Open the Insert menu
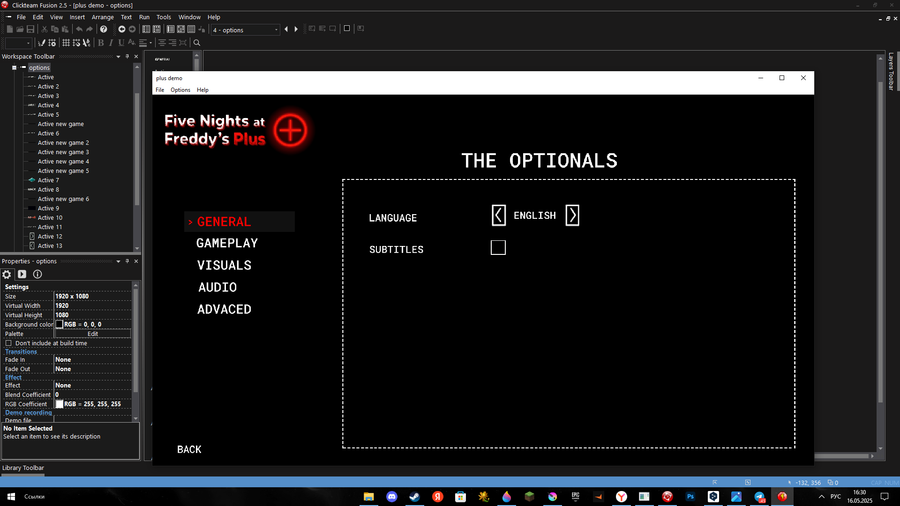The width and height of the screenshot is (900, 506). pyautogui.click(x=77, y=17)
